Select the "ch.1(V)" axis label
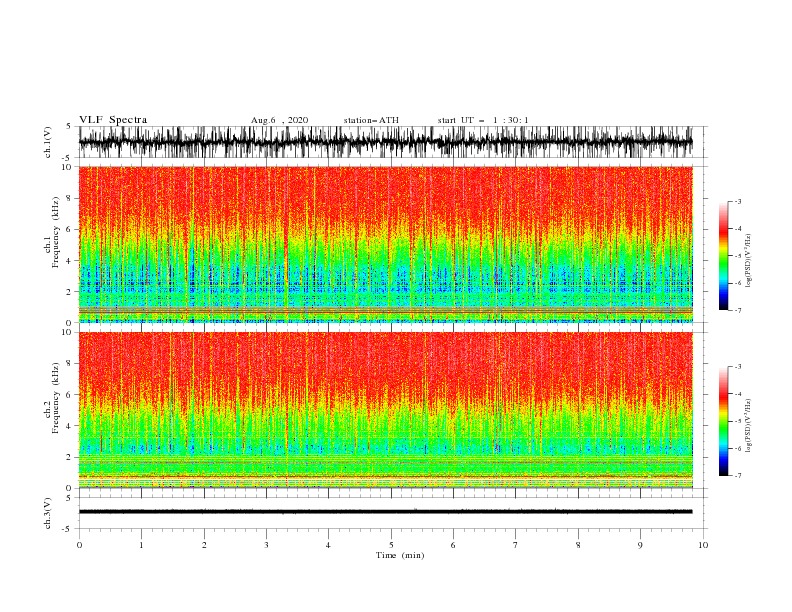 [x=48, y=142]
